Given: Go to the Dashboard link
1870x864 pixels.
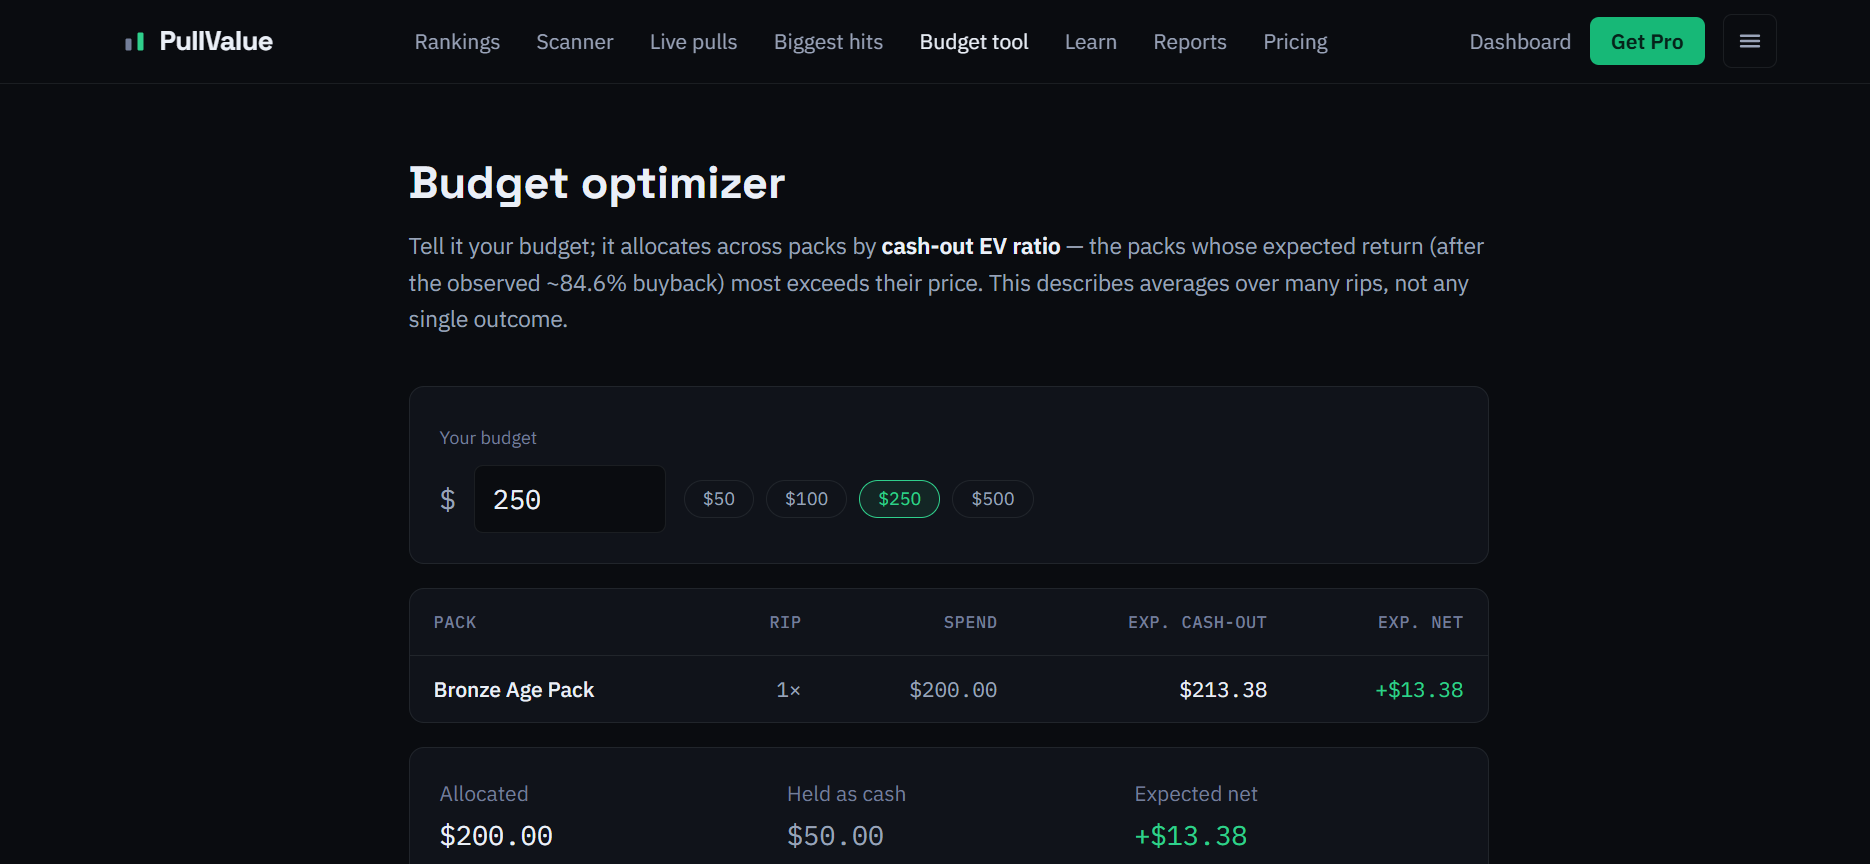Looking at the screenshot, I should [1520, 42].
